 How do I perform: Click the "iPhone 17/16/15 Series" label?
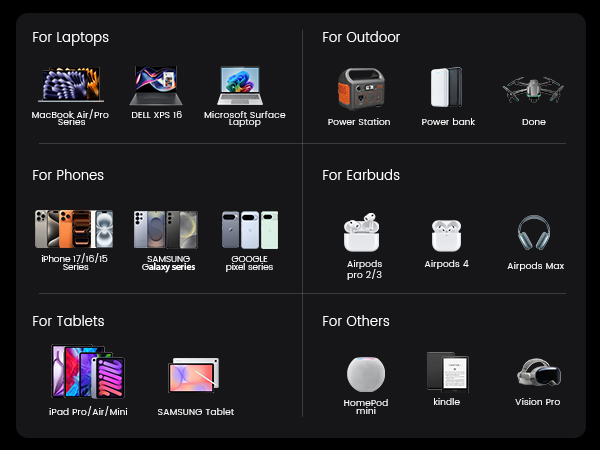click(x=75, y=262)
